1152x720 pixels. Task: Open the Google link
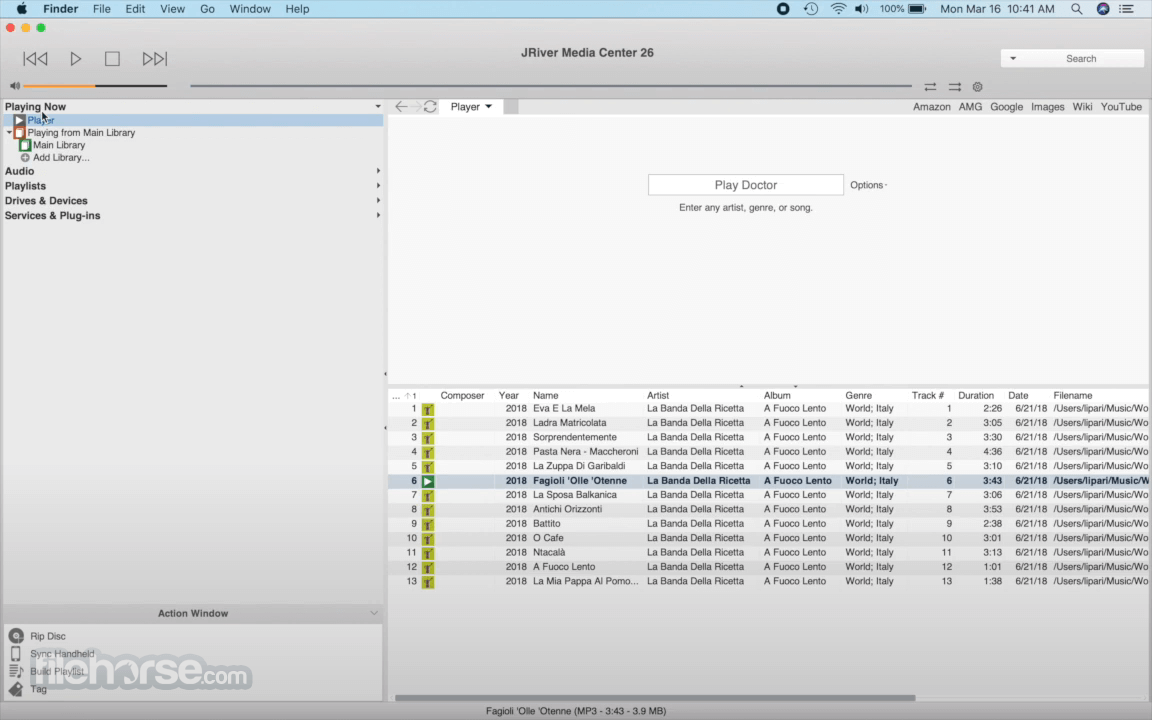pyautogui.click(x=1006, y=107)
